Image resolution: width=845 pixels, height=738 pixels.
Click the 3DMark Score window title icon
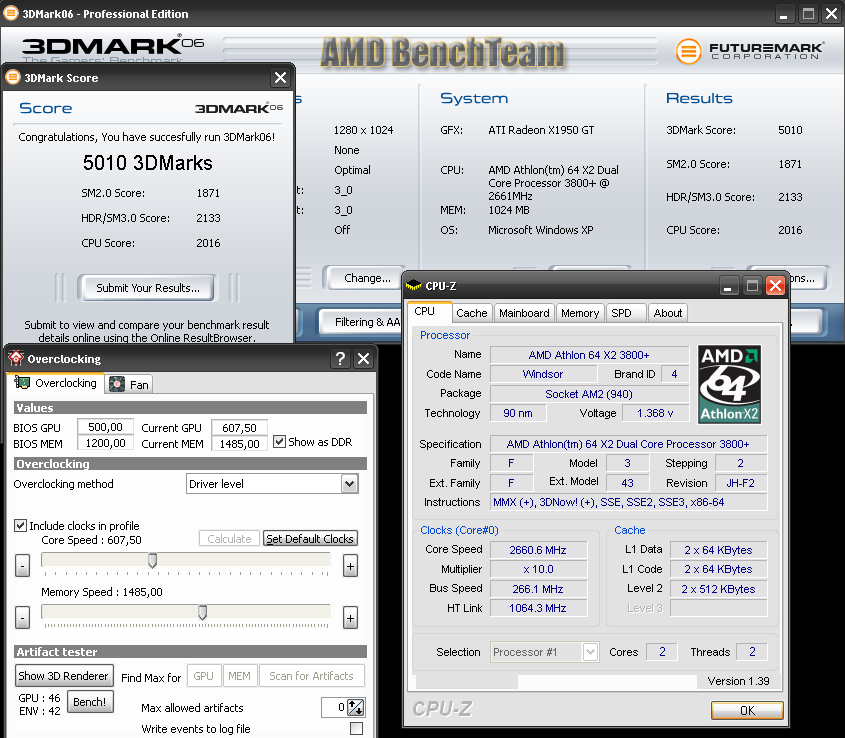click(13, 78)
